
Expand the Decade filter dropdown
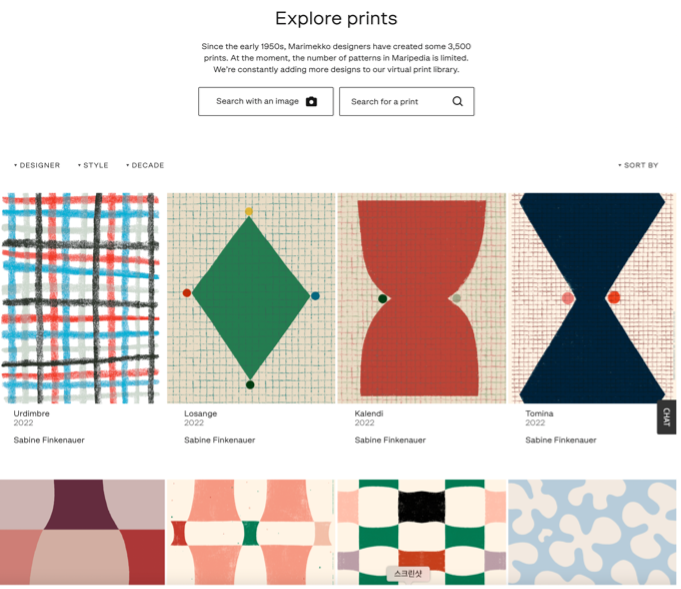point(145,165)
